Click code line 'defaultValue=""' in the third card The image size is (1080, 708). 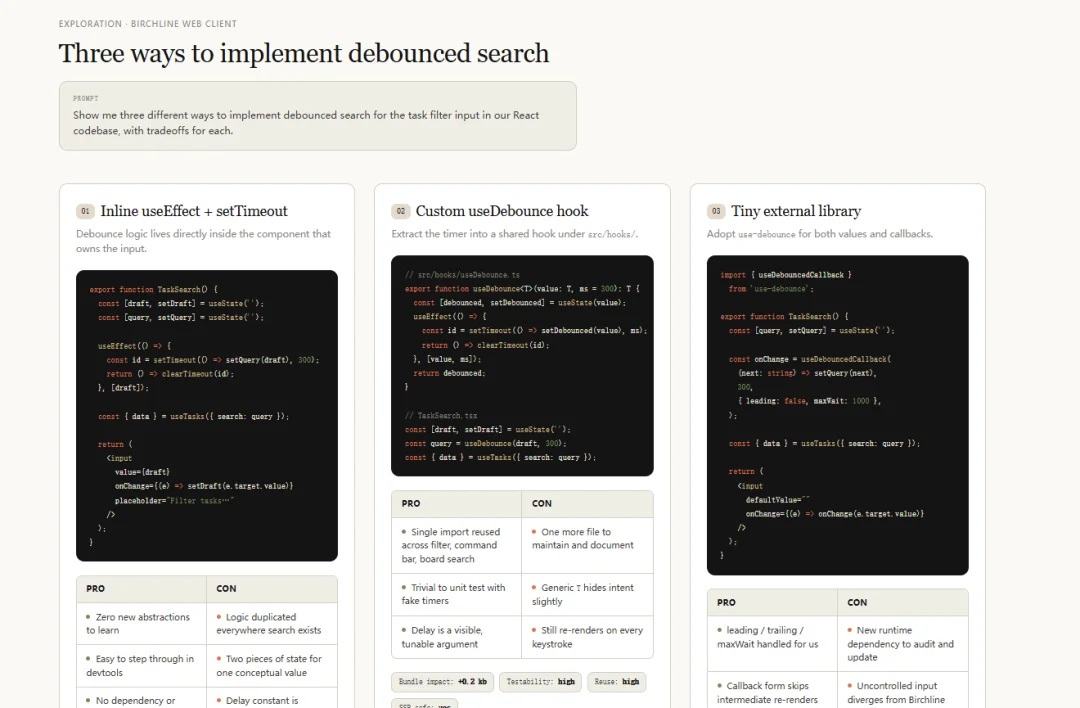(x=778, y=500)
